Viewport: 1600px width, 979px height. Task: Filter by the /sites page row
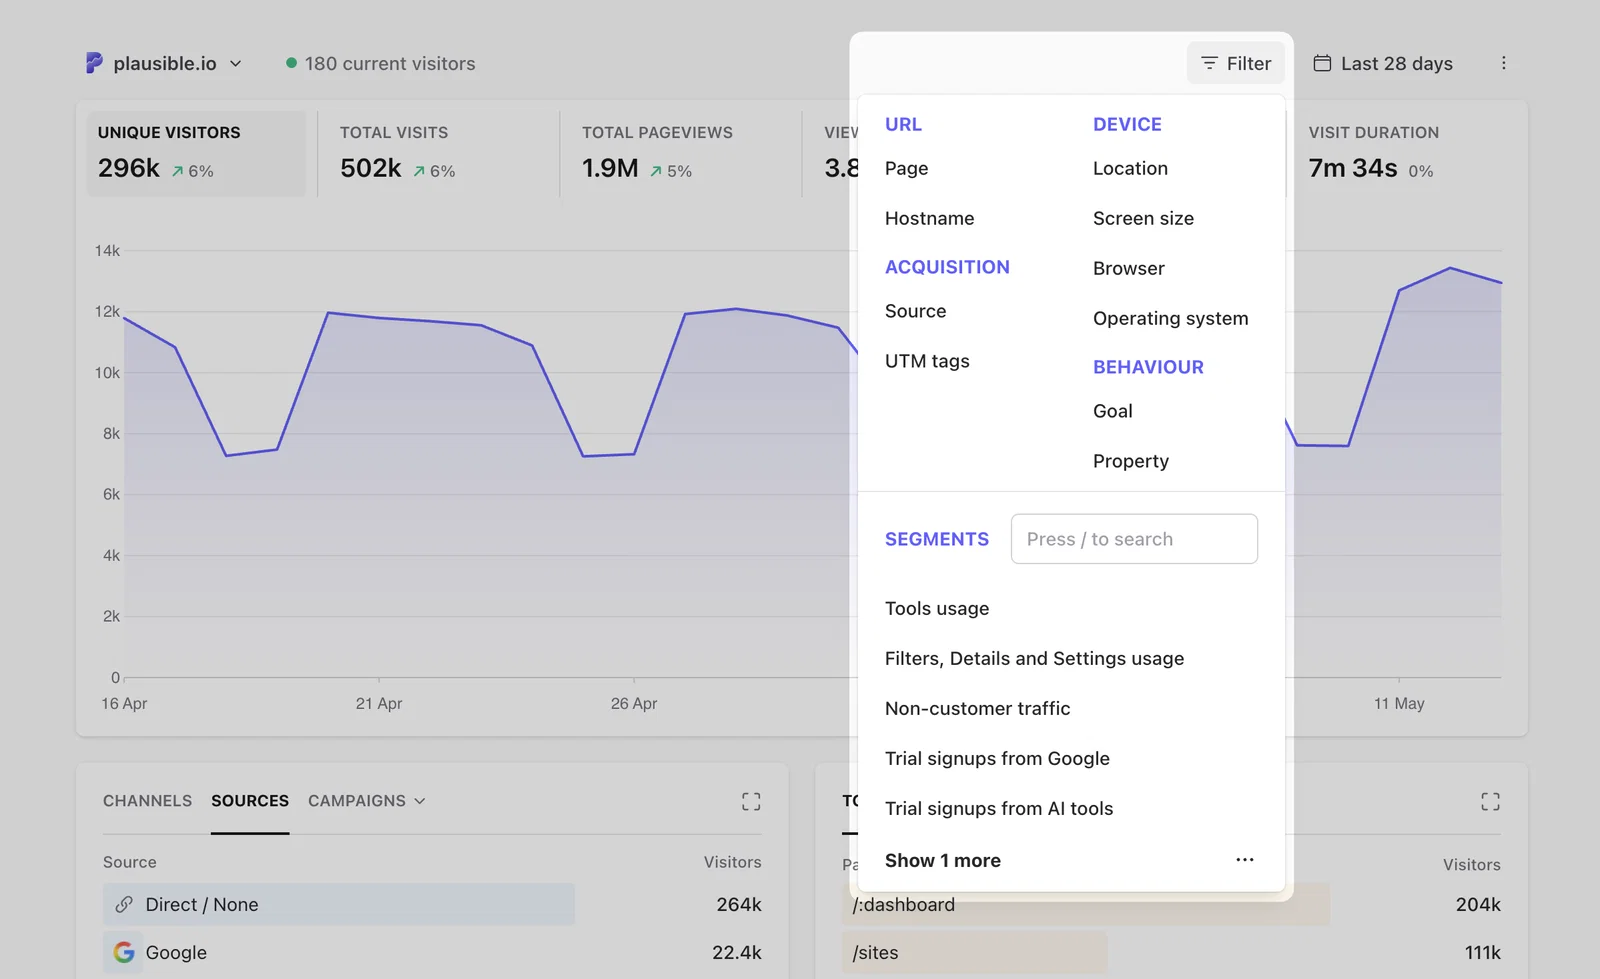tap(1171, 952)
